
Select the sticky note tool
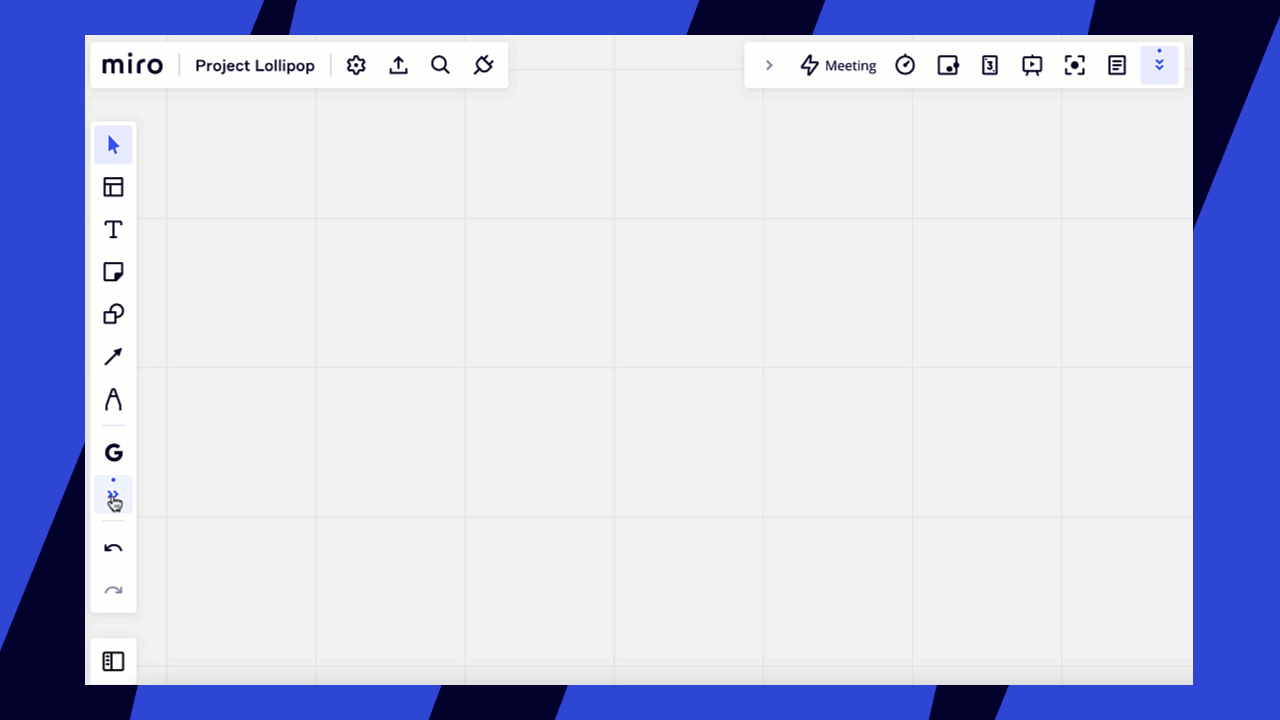point(113,271)
